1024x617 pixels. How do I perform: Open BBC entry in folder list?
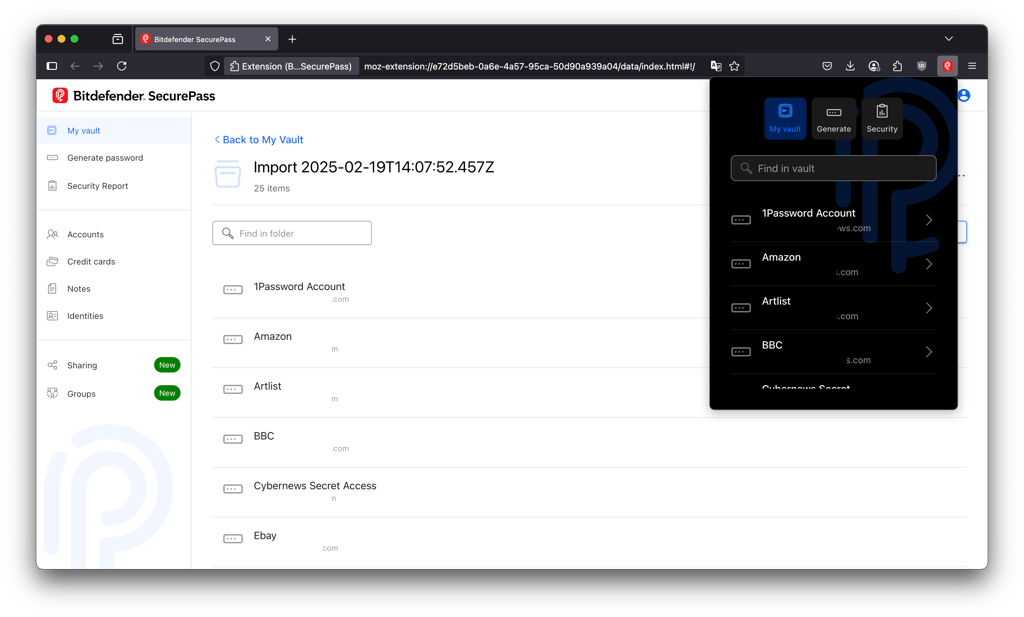588,442
